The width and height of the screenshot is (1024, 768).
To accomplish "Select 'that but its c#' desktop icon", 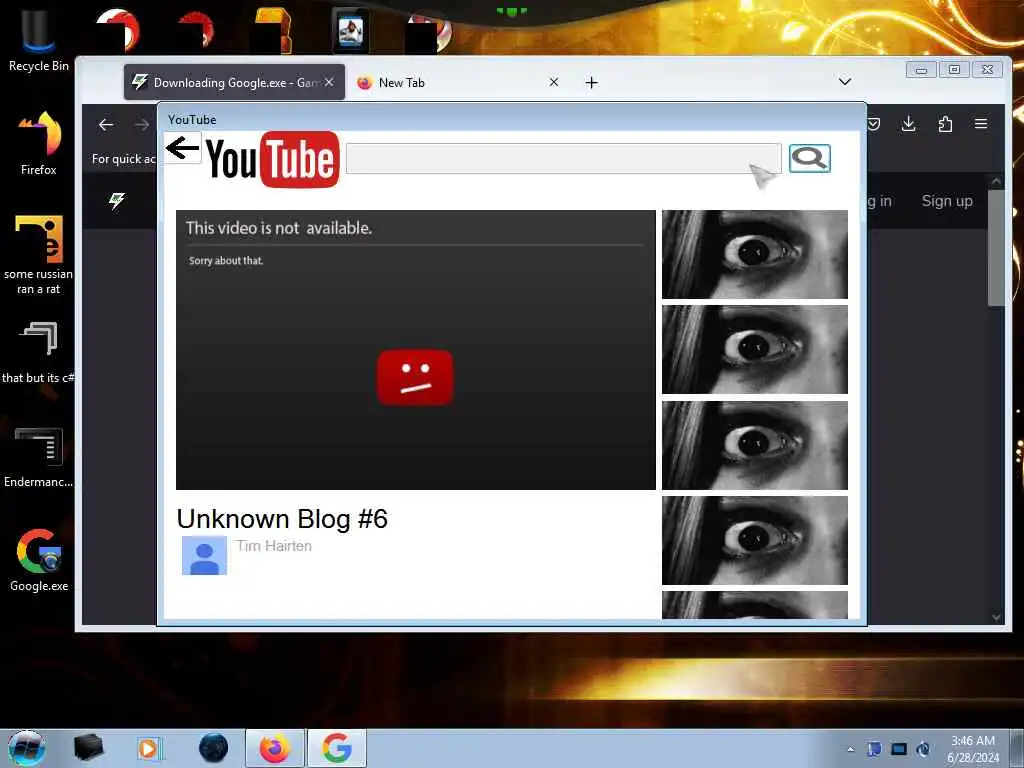I will (39, 353).
